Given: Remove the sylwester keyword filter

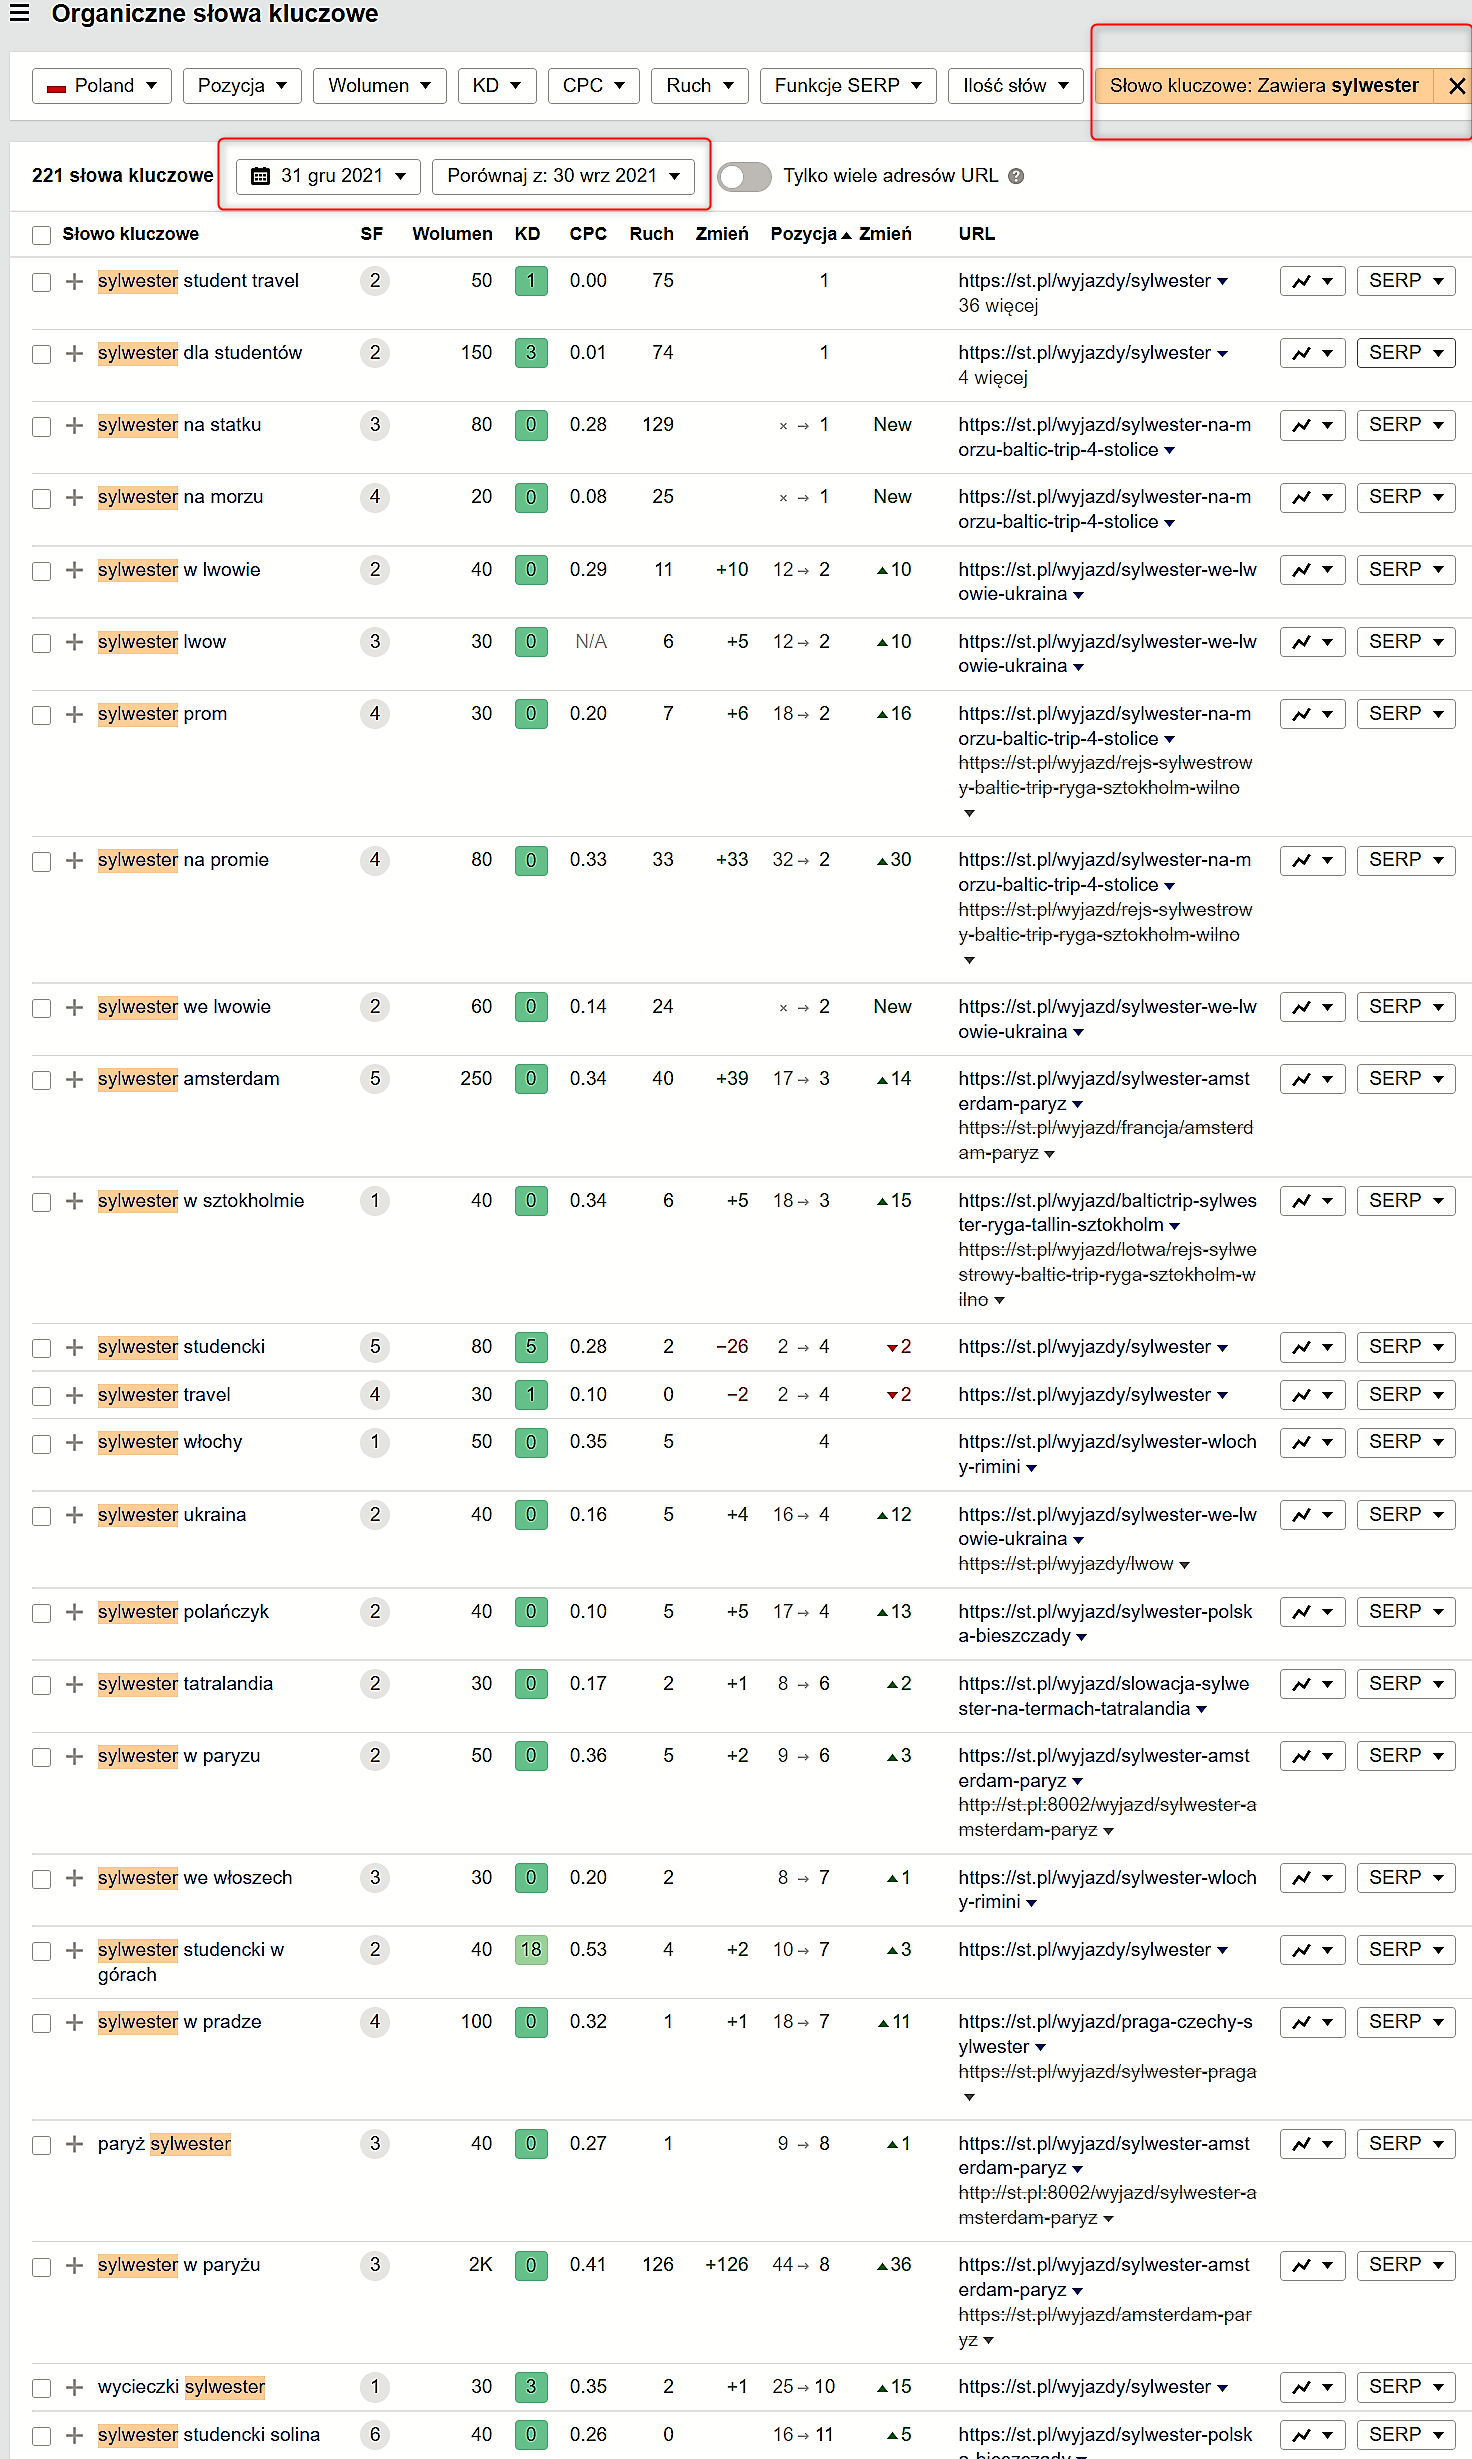Looking at the screenshot, I should pyautogui.click(x=1456, y=86).
